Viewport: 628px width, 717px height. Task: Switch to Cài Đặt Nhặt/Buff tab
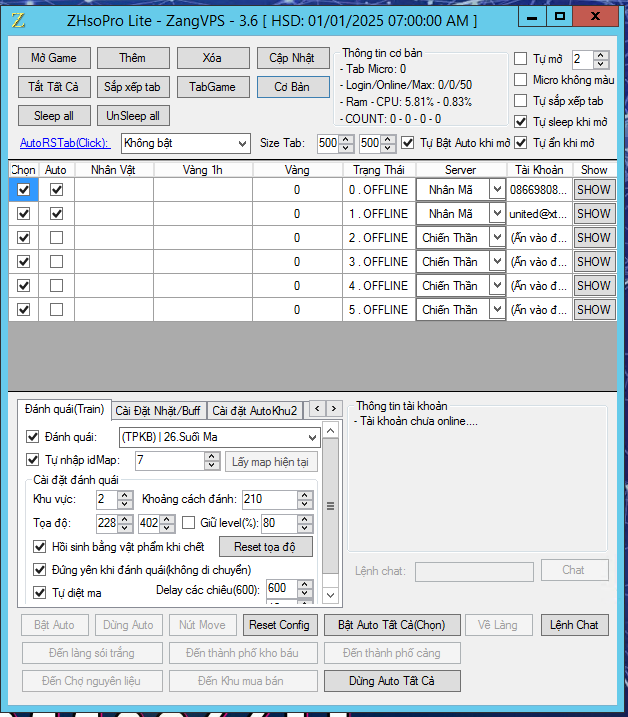pyautogui.click(x=158, y=410)
